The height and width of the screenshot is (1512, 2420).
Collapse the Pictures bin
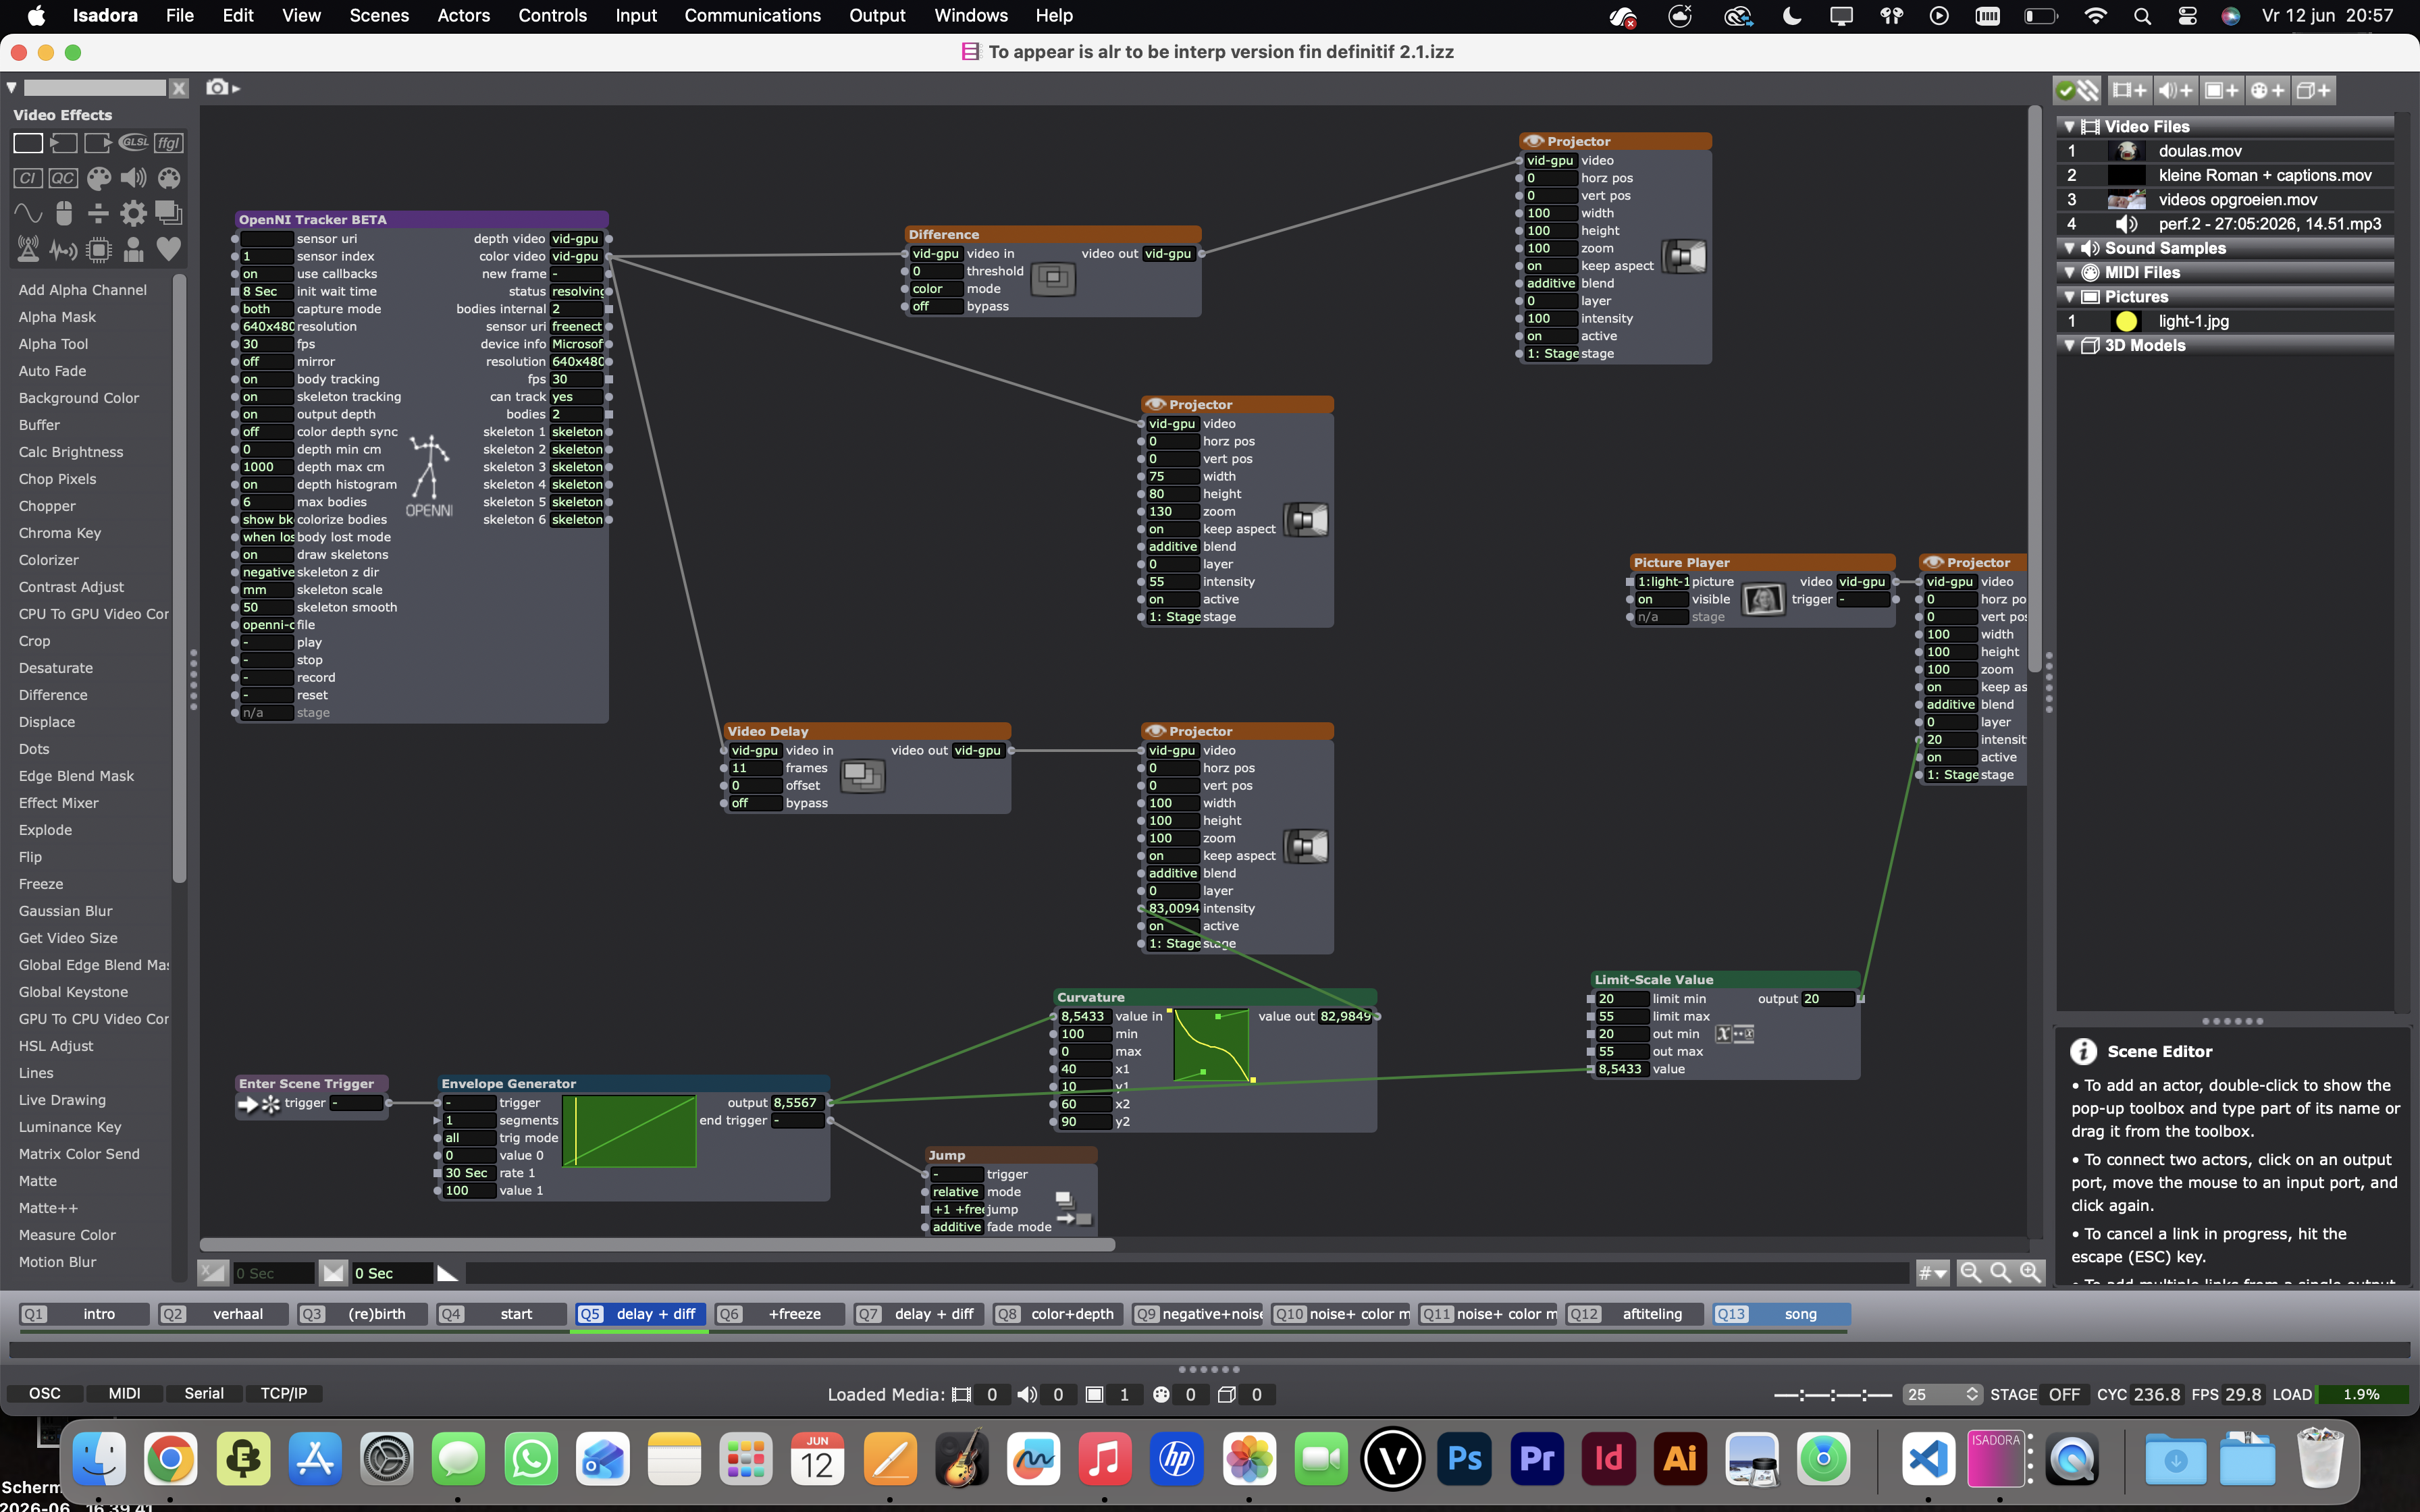coord(2070,297)
